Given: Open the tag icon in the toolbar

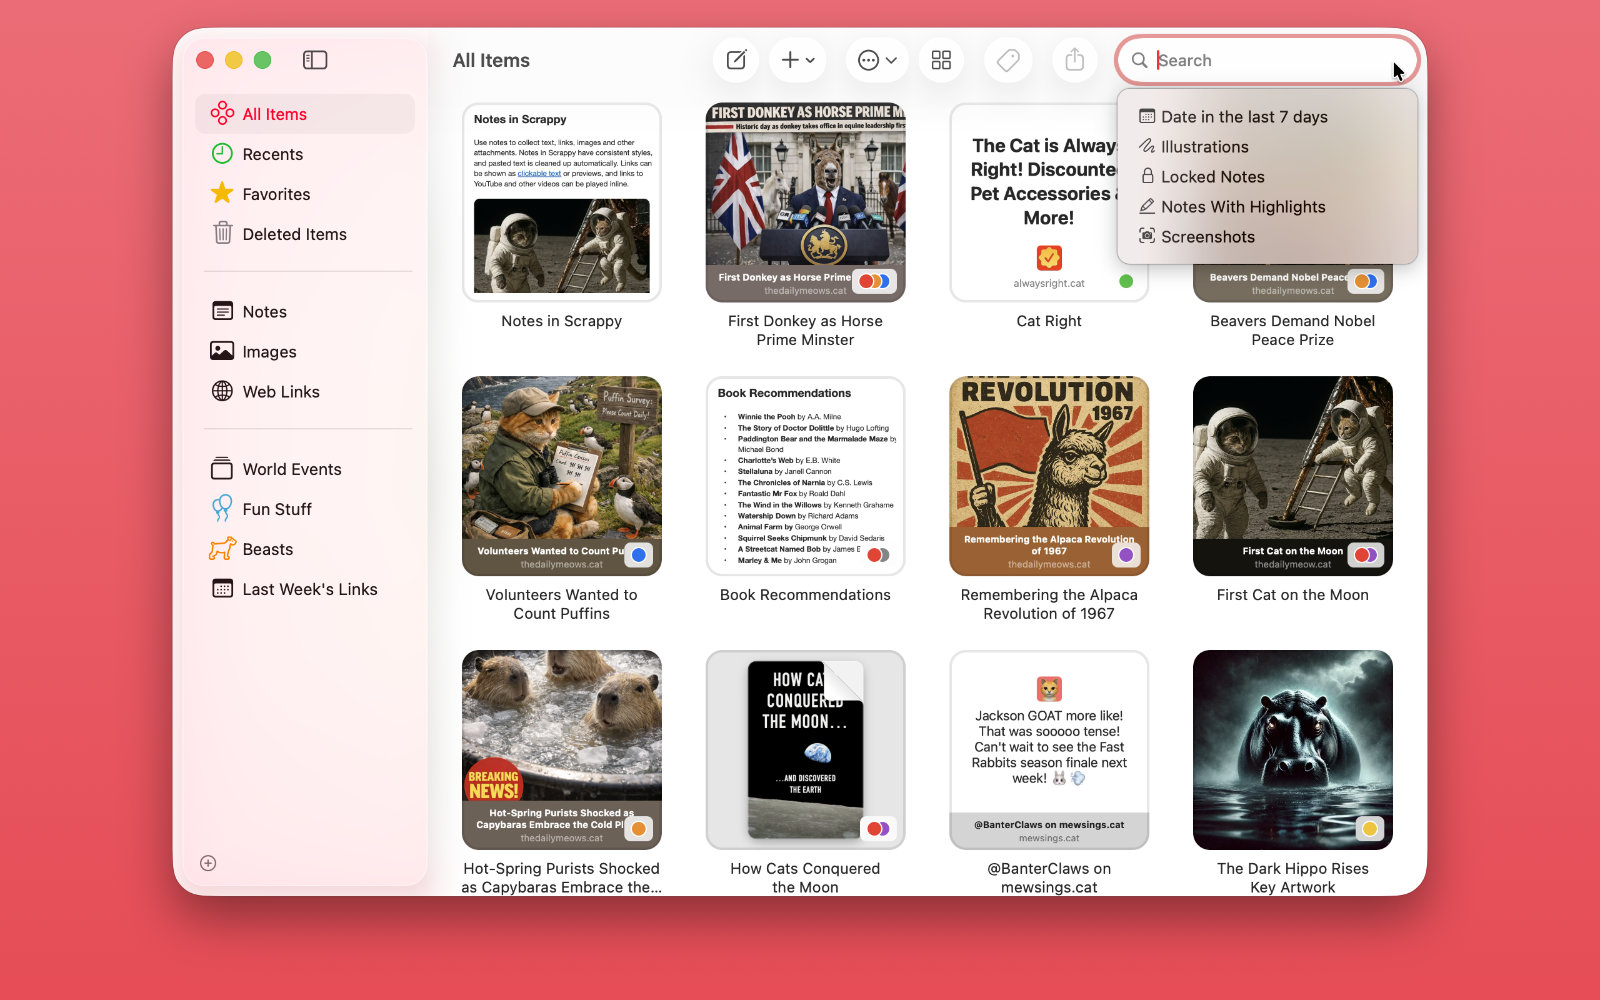Looking at the screenshot, I should [1008, 60].
